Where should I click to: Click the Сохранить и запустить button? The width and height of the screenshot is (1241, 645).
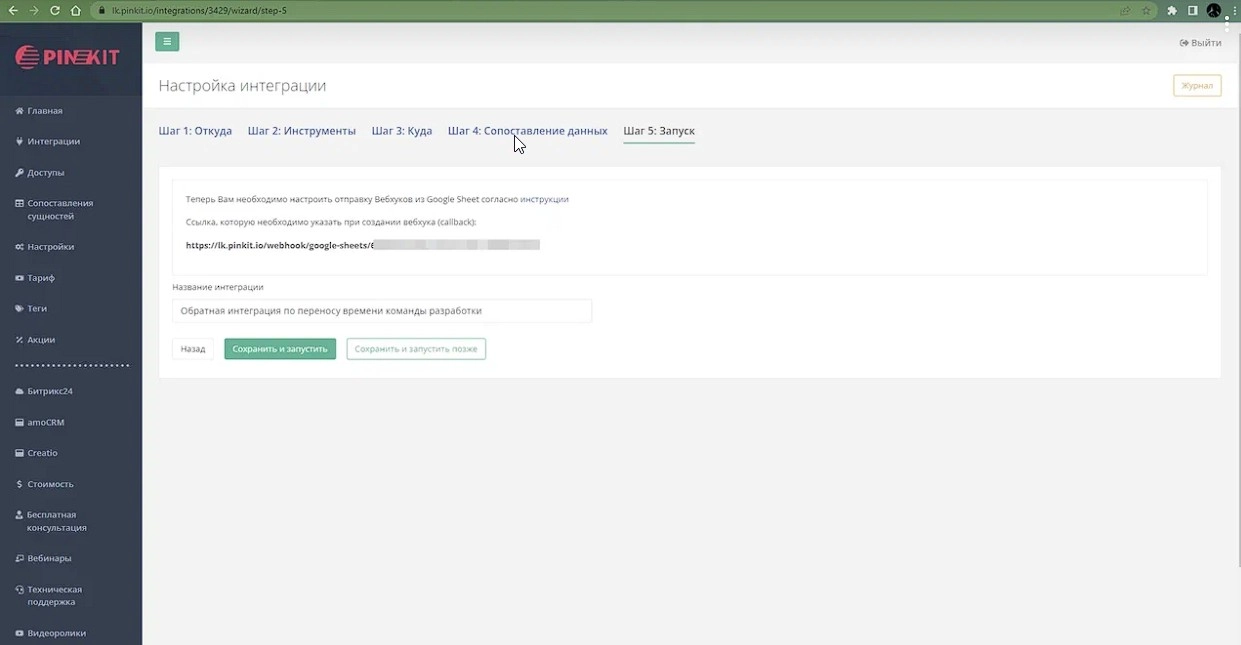click(x=280, y=349)
